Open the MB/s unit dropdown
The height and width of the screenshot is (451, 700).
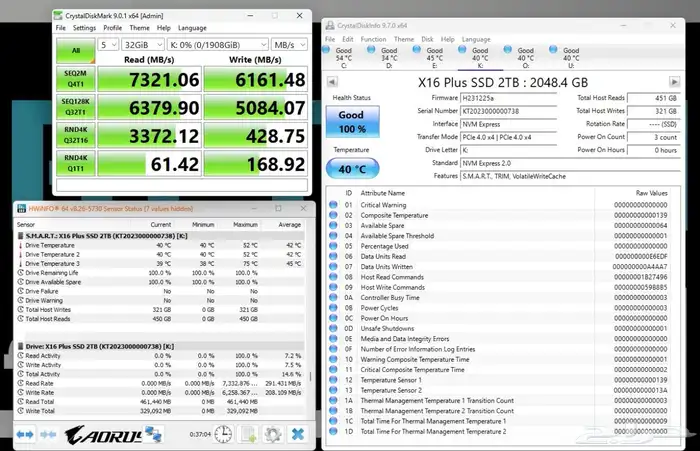pos(289,45)
